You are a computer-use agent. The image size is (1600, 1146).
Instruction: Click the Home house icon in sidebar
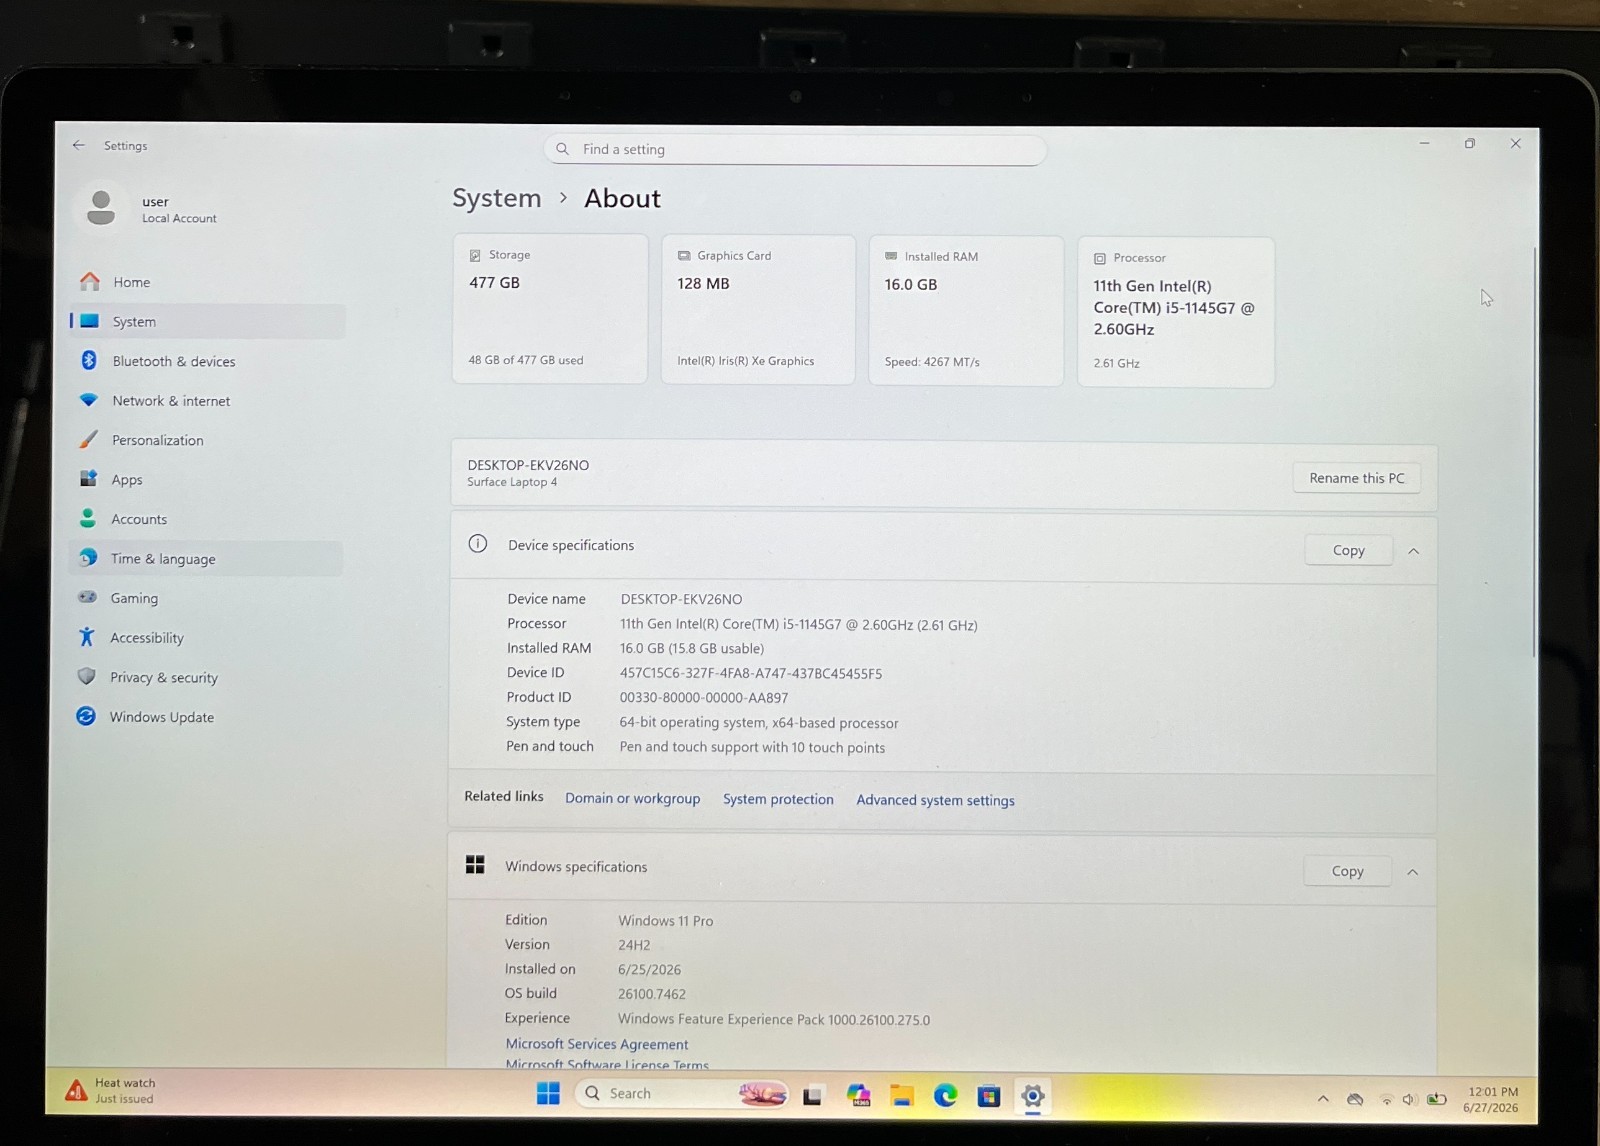[x=90, y=282]
